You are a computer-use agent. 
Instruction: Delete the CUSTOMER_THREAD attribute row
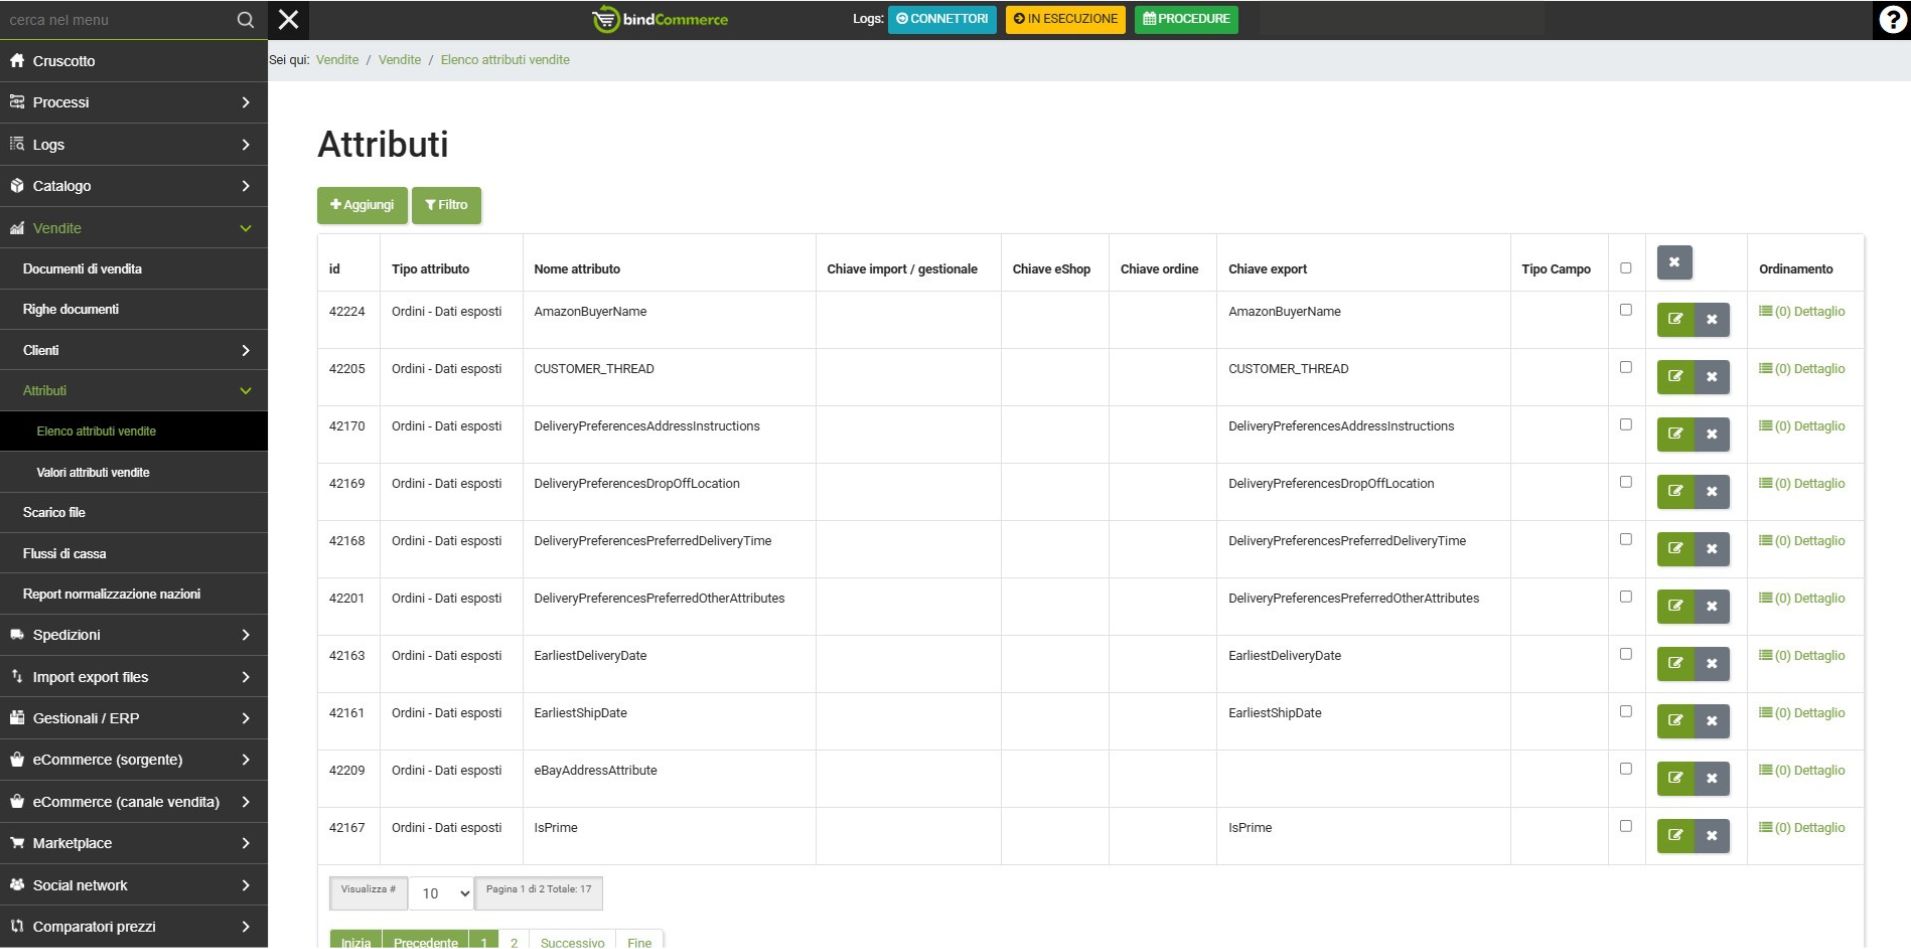(x=1711, y=377)
